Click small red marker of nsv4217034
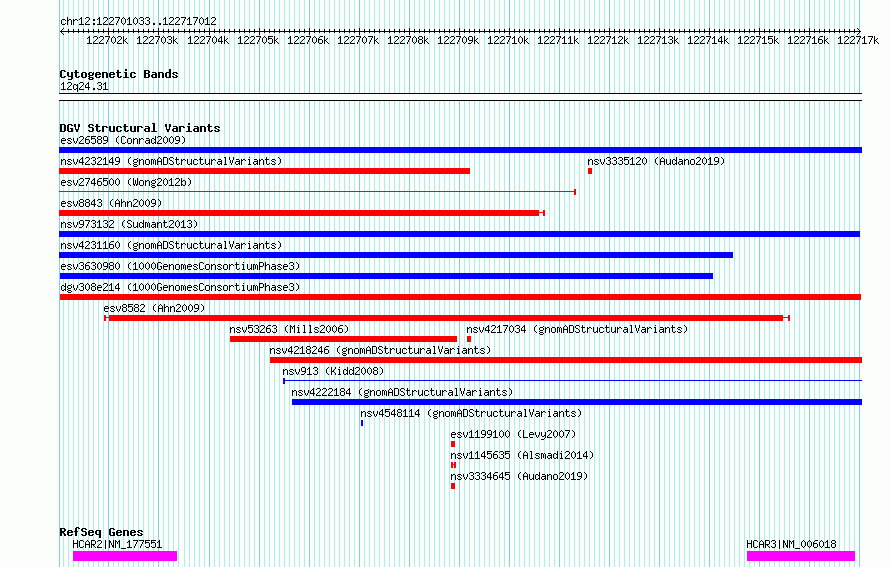The width and height of the screenshot is (890, 567). tap(469, 339)
